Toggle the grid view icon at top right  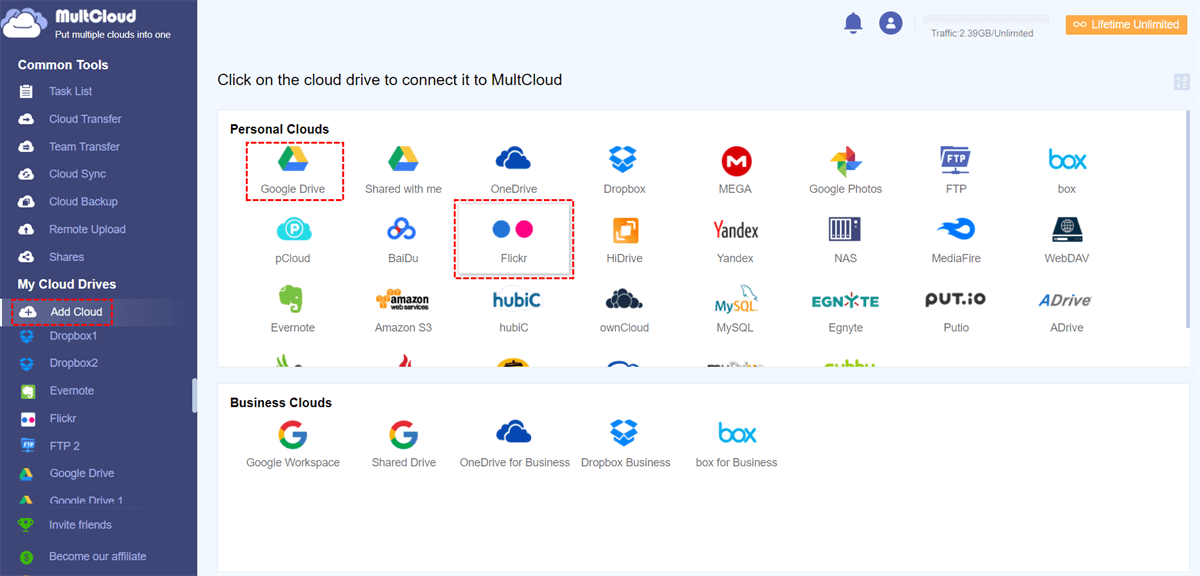point(1181,82)
